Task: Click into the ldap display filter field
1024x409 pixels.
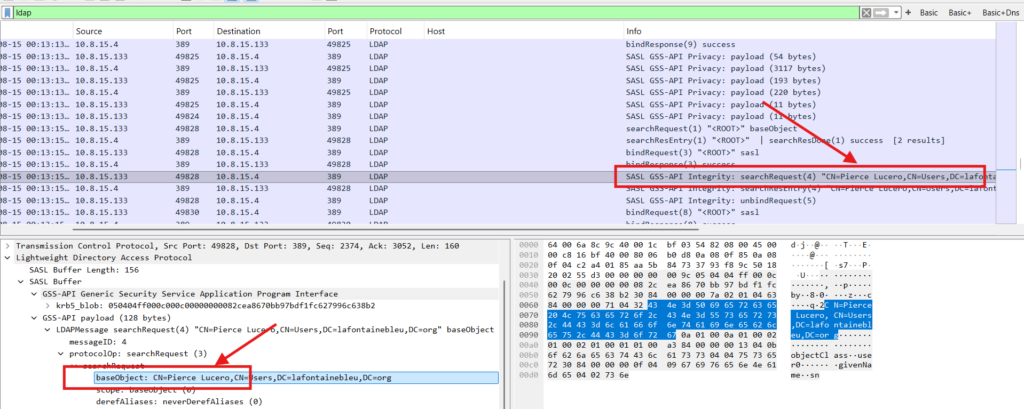Action: click(400, 12)
